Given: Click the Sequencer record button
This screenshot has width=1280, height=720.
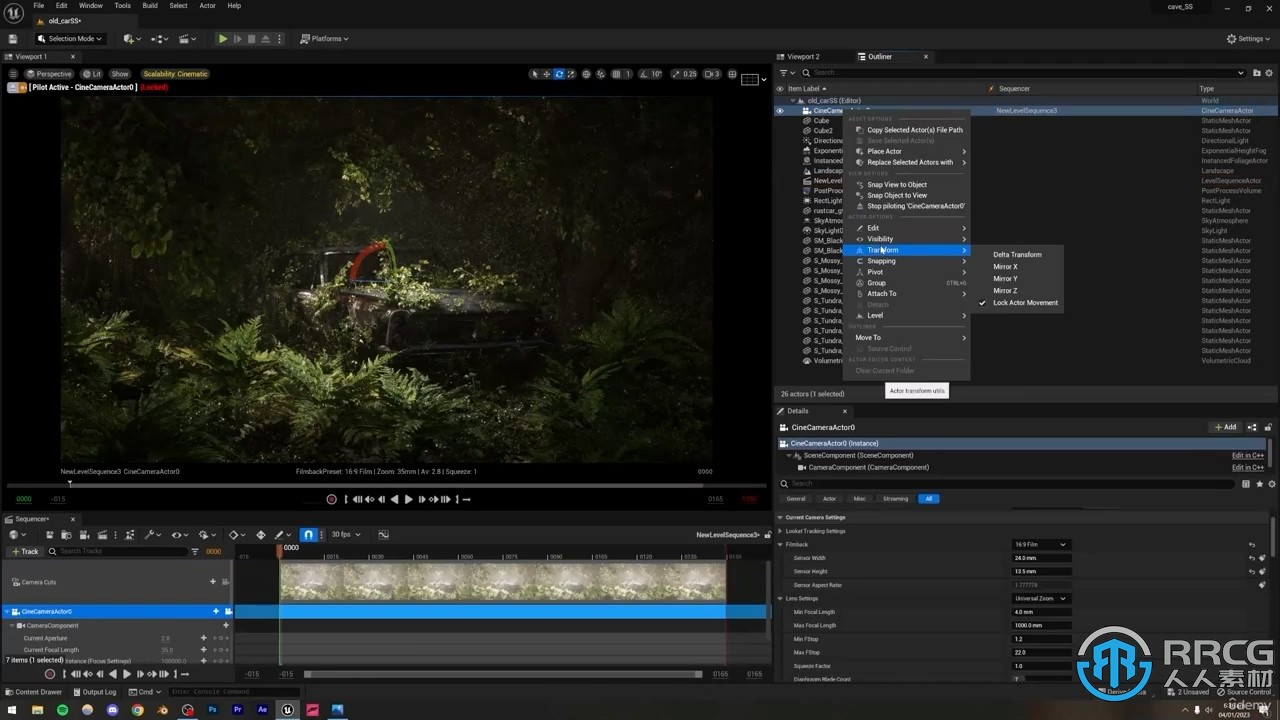Looking at the screenshot, I should coord(50,674).
